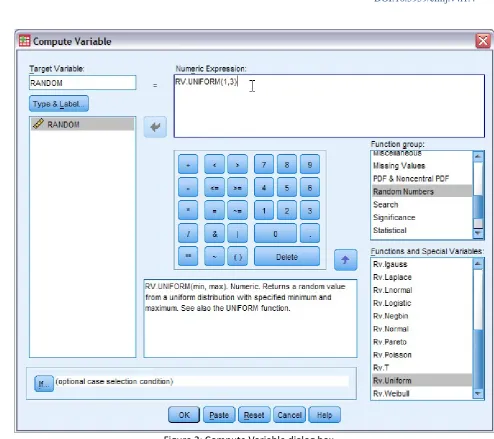Viewport: 494px width, 439px height.
Task: Click the division slash button
Action: (188, 233)
